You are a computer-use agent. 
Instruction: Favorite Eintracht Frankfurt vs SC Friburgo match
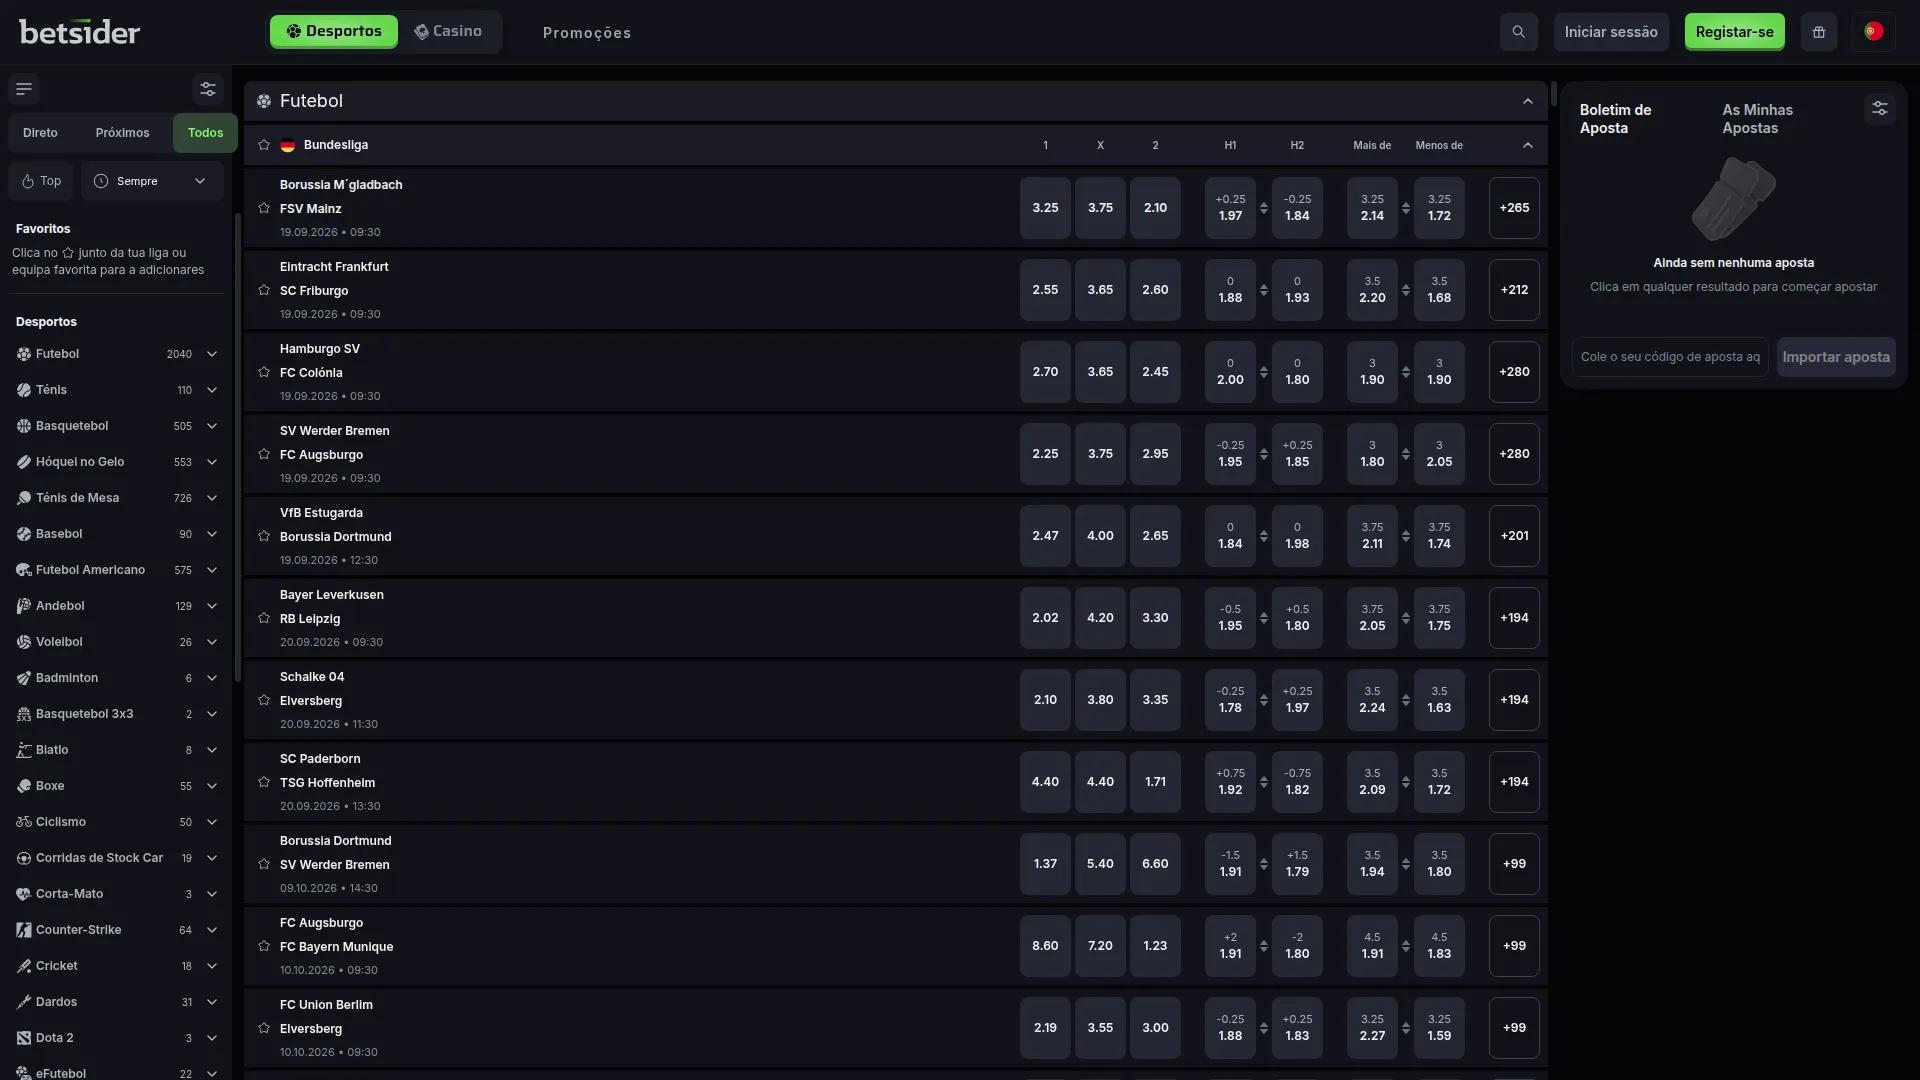[x=264, y=290]
